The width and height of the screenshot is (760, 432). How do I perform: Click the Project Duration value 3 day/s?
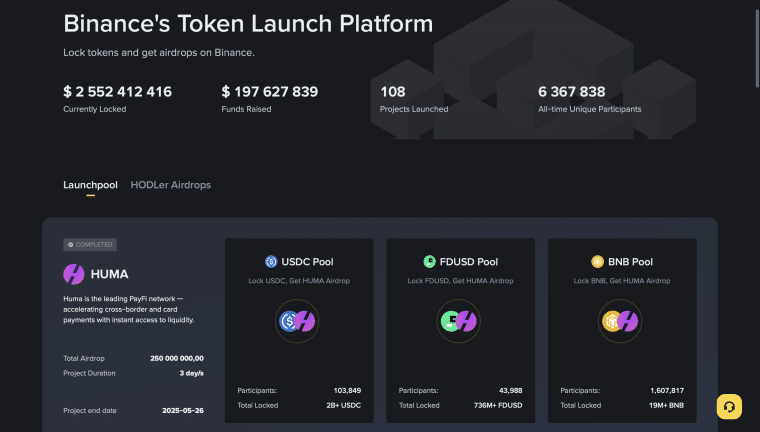(191, 373)
